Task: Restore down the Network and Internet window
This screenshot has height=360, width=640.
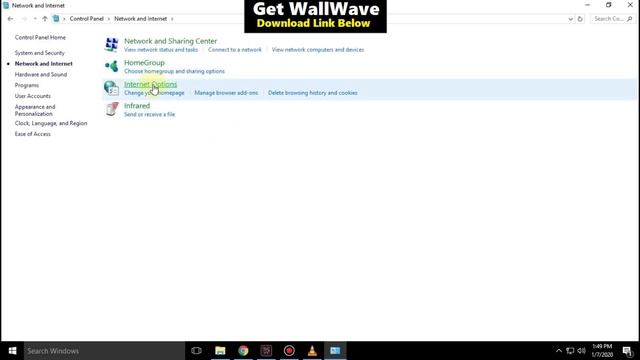Action: click(609, 5)
